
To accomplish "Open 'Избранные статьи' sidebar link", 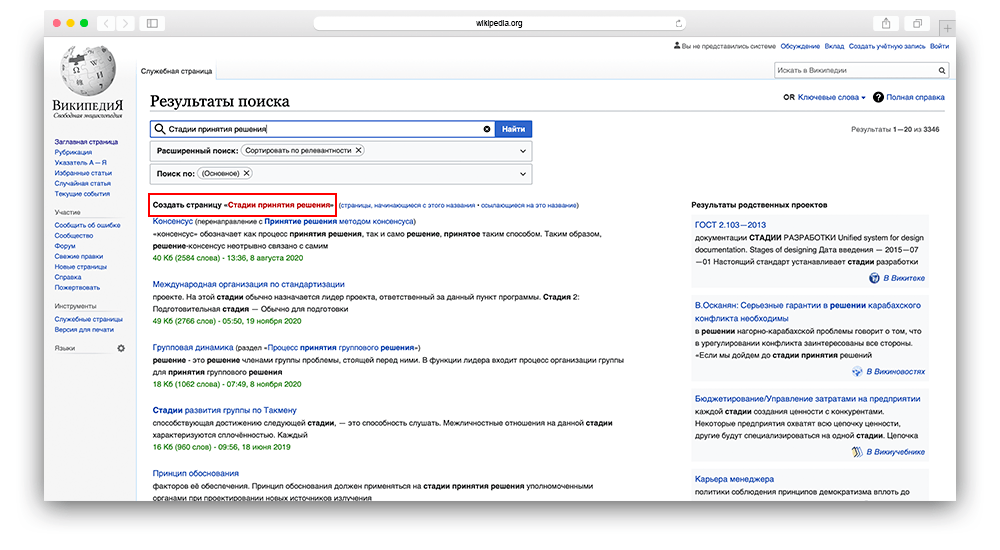I will (x=83, y=173).
